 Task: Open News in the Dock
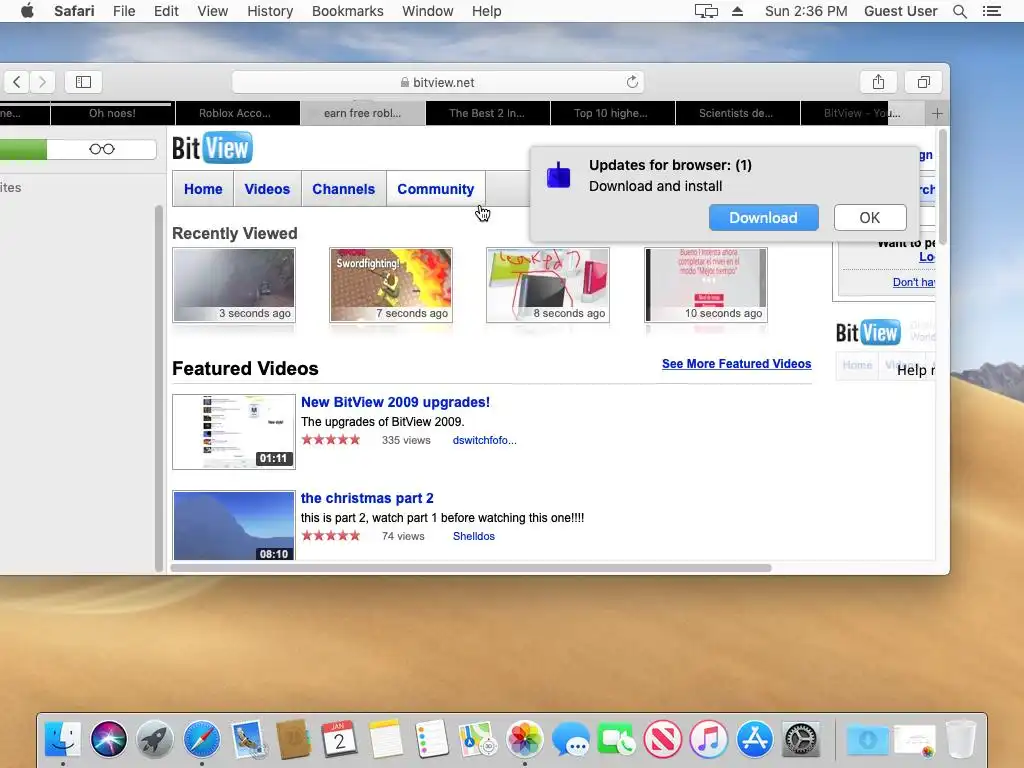click(662, 739)
